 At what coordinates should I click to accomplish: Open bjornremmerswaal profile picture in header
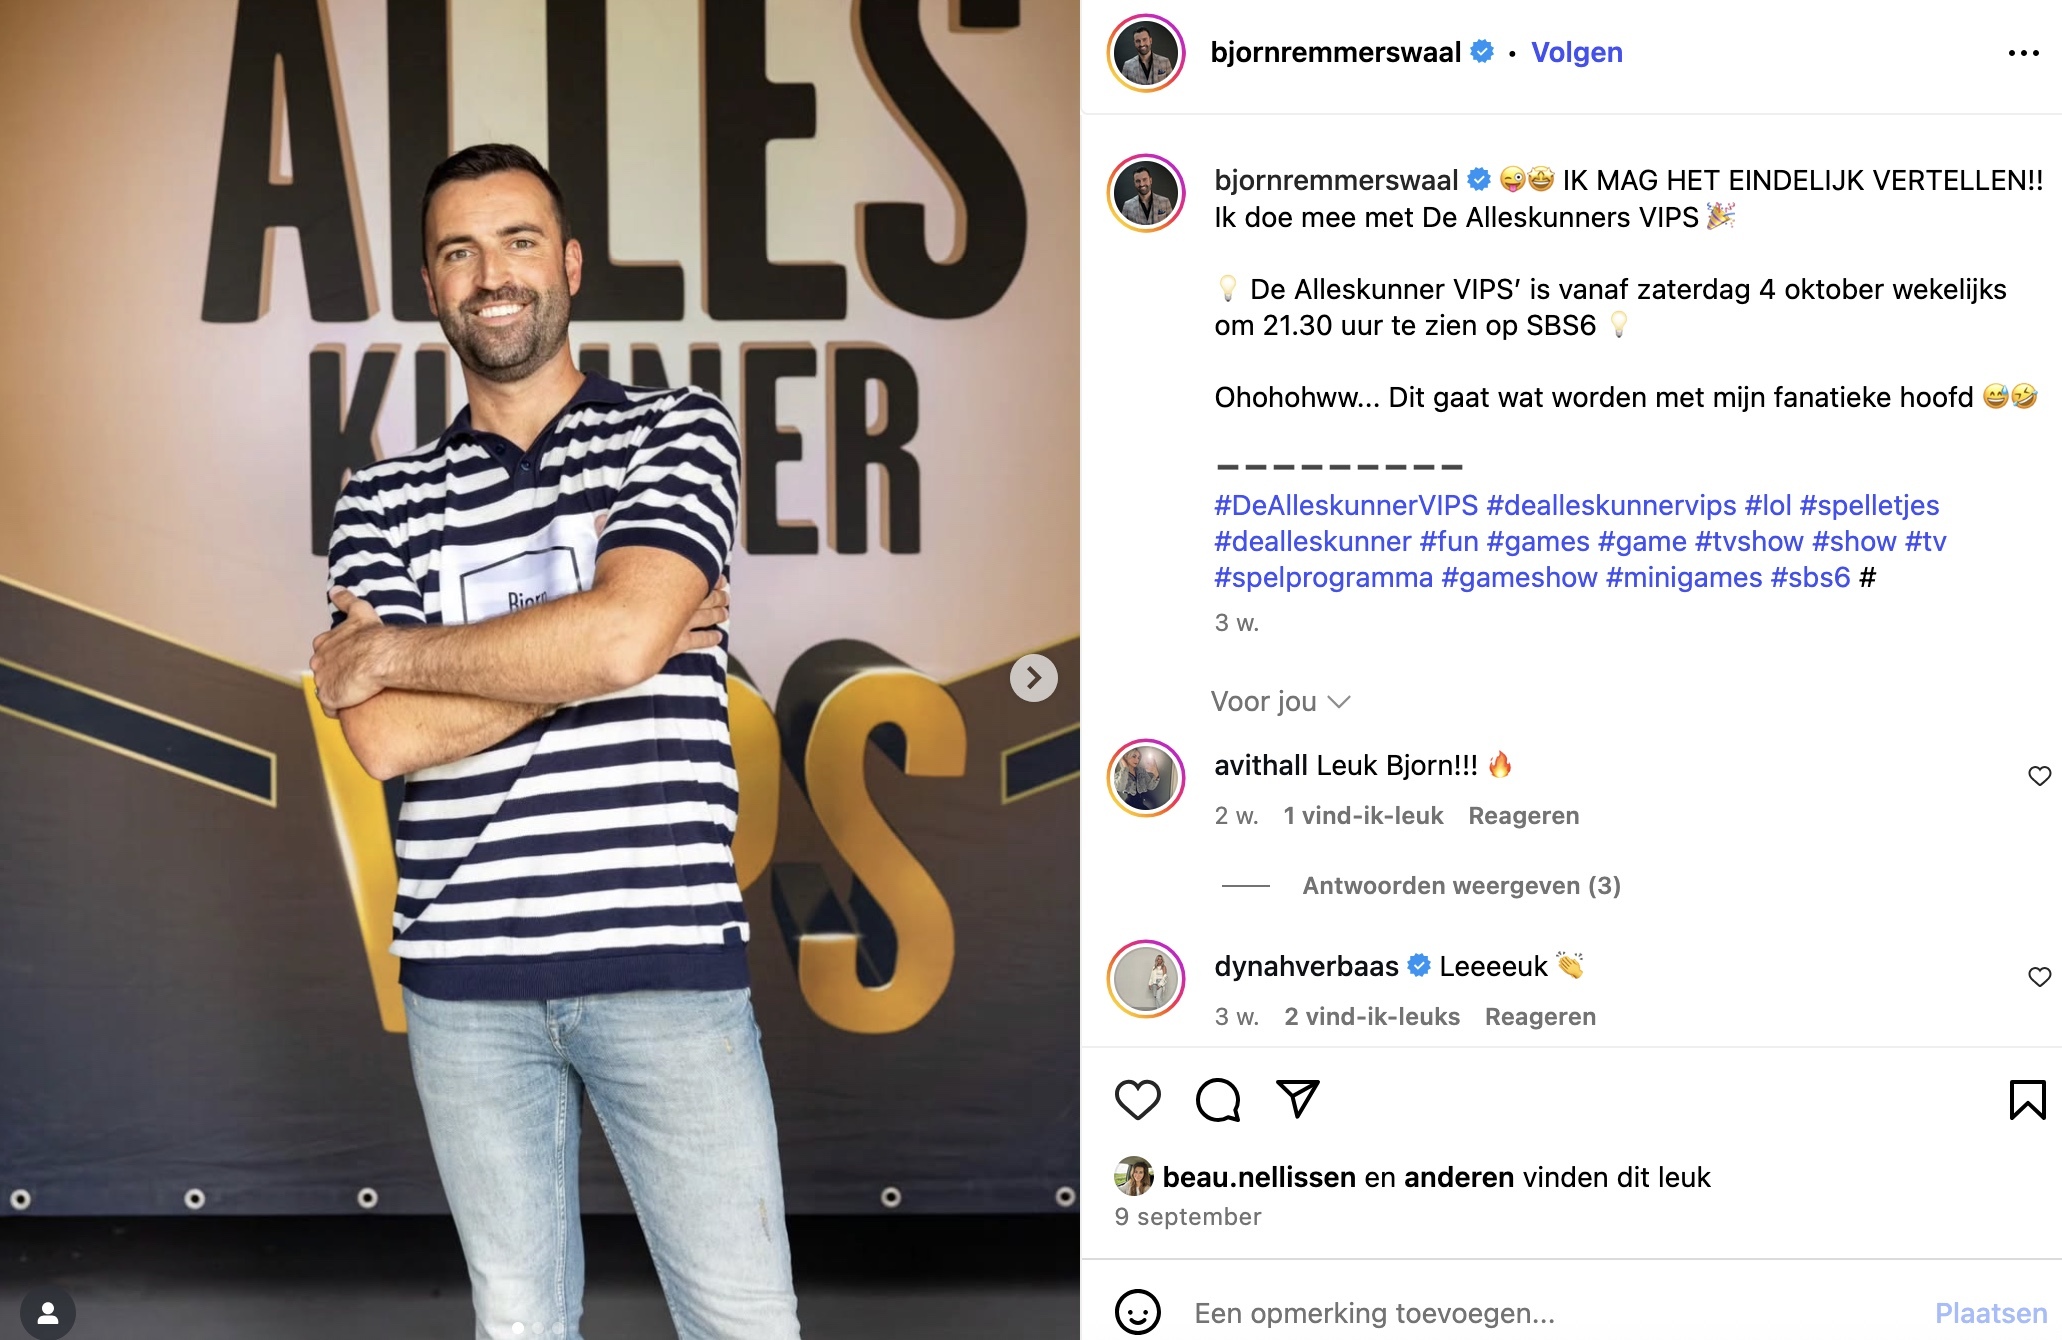coord(1146,53)
